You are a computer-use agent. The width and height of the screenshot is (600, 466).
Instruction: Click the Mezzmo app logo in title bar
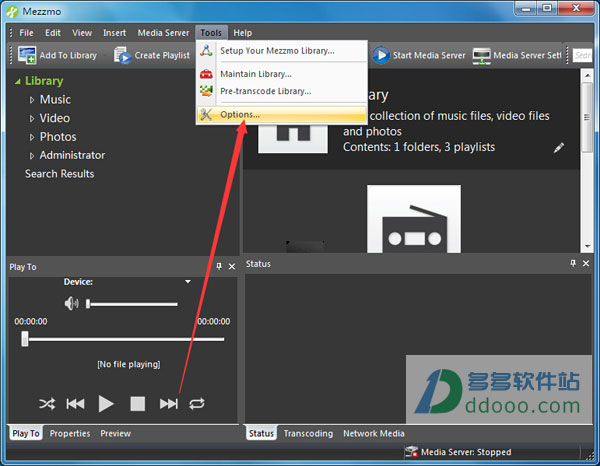(x=12, y=11)
